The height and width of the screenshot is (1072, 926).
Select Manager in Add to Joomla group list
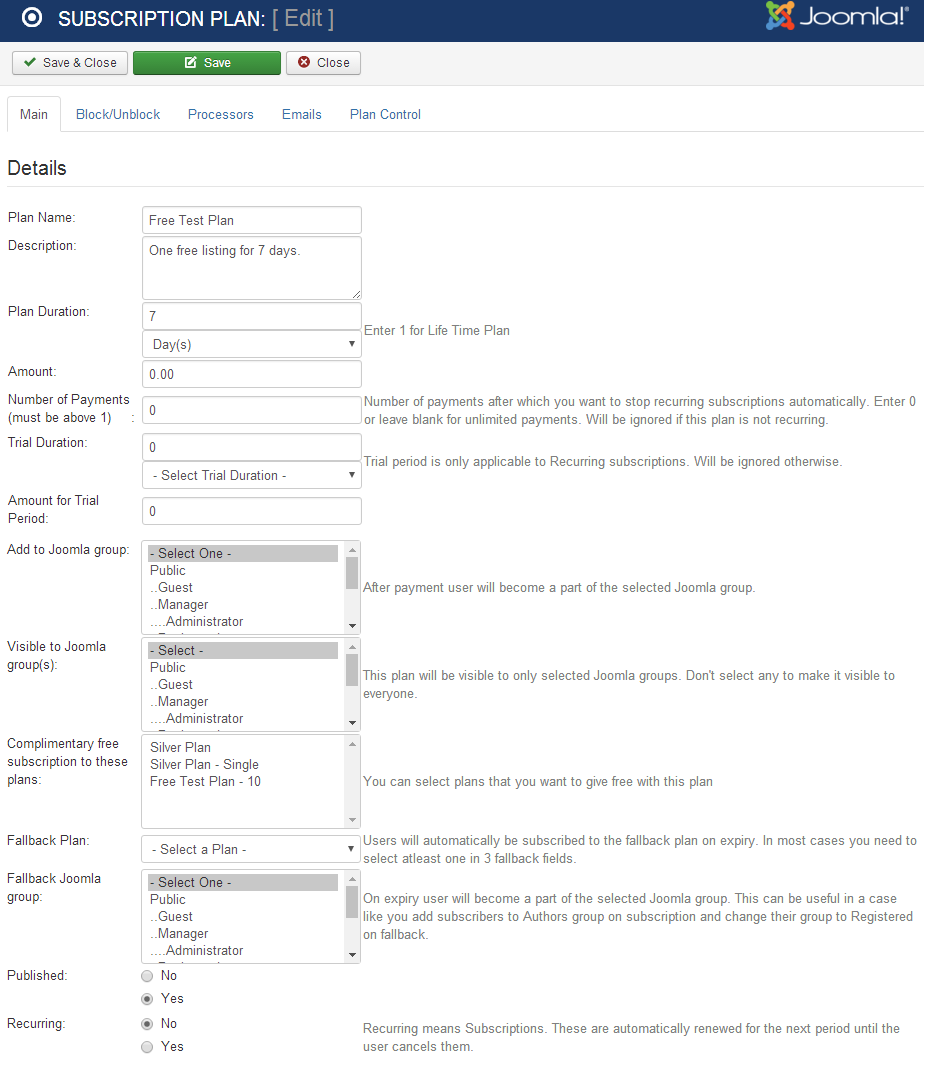coord(183,605)
